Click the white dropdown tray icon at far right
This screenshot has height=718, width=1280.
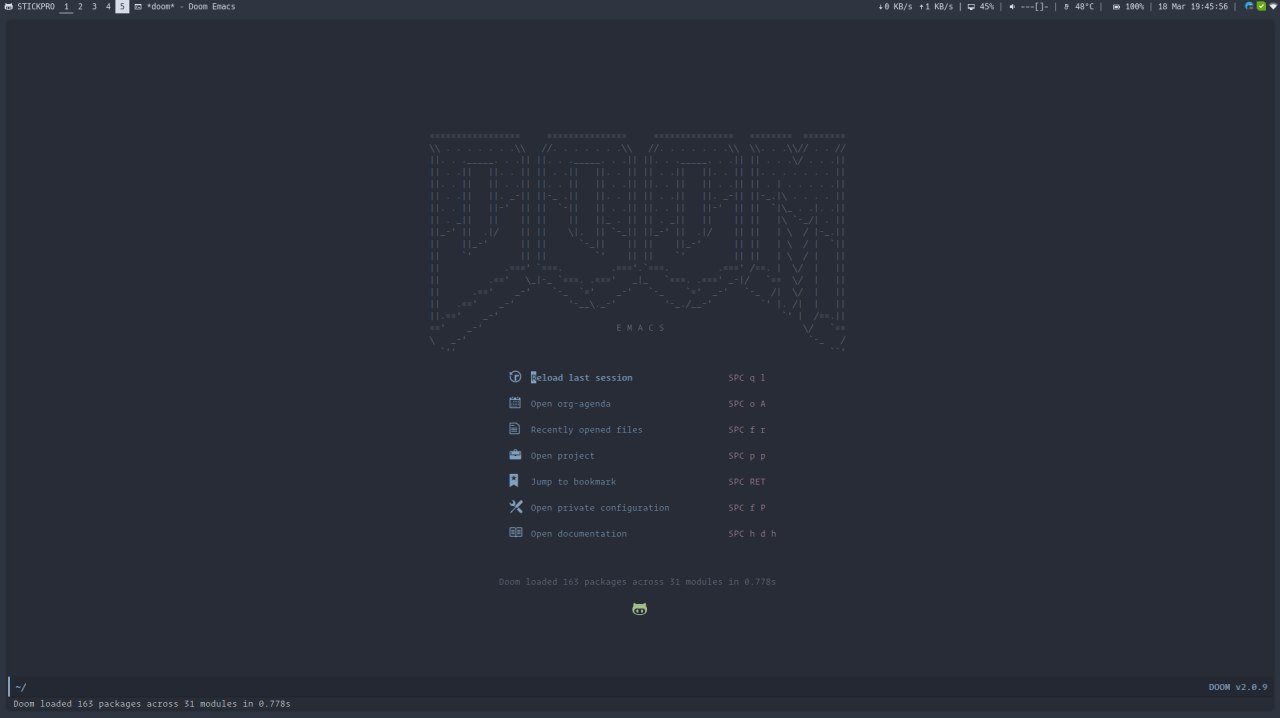click(1273, 6)
